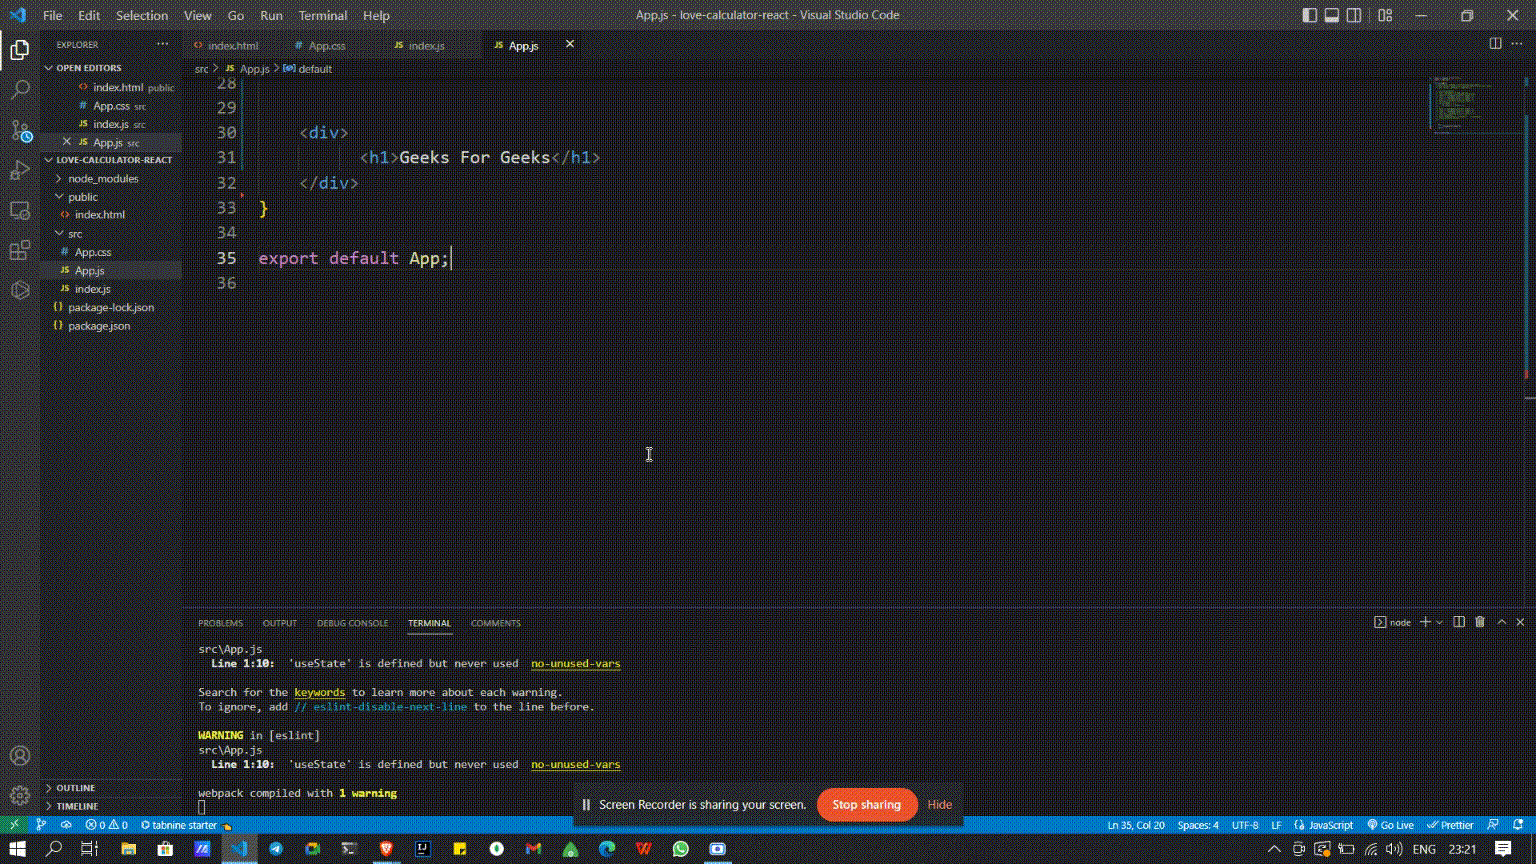1536x864 pixels.
Task: Collapse the Open Editors section
Action: click(111, 68)
